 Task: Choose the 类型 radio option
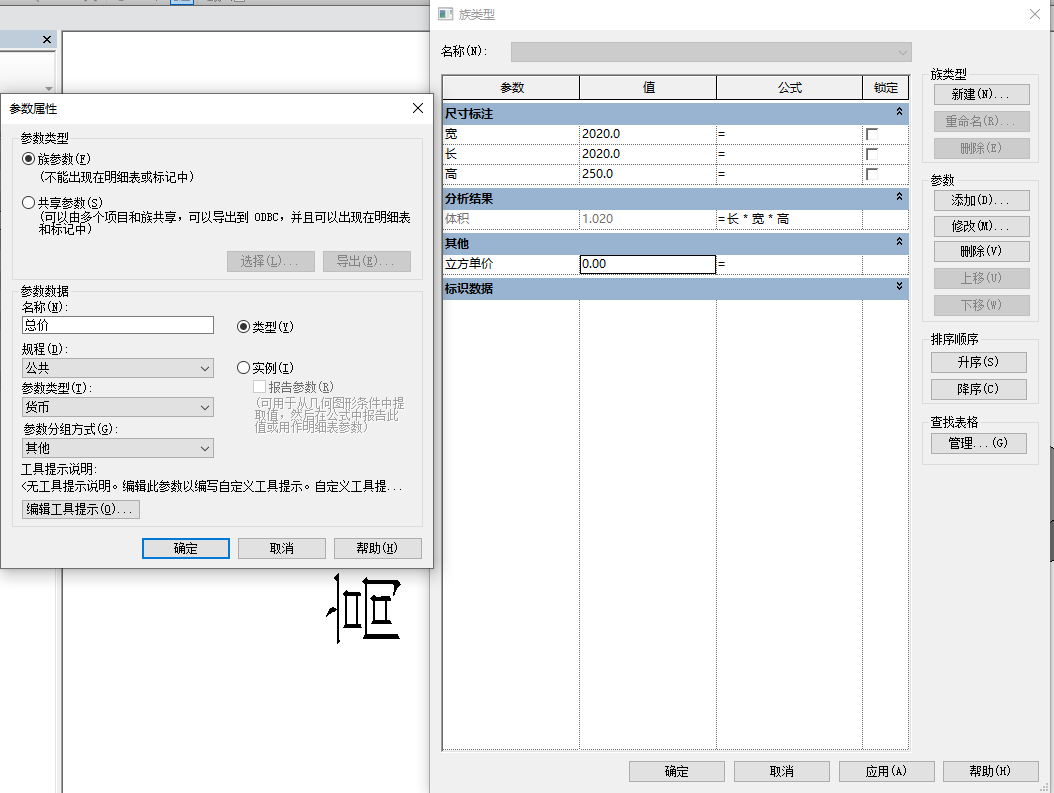[243, 327]
